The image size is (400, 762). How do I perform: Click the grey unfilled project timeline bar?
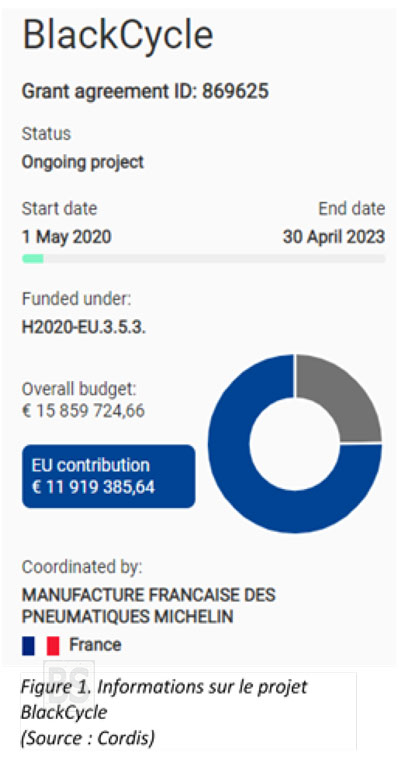(214, 259)
